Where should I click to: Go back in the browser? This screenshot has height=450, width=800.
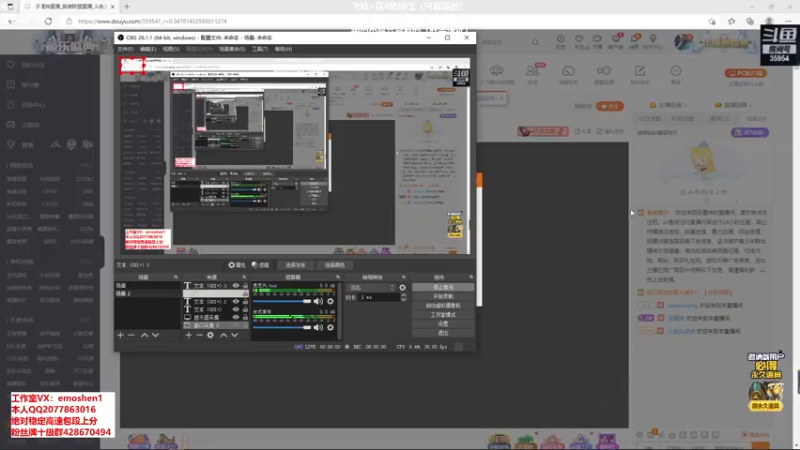pos(11,21)
